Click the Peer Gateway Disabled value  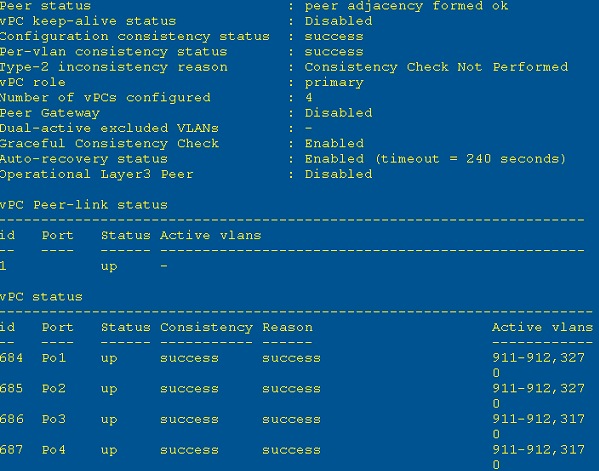pos(338,113)
